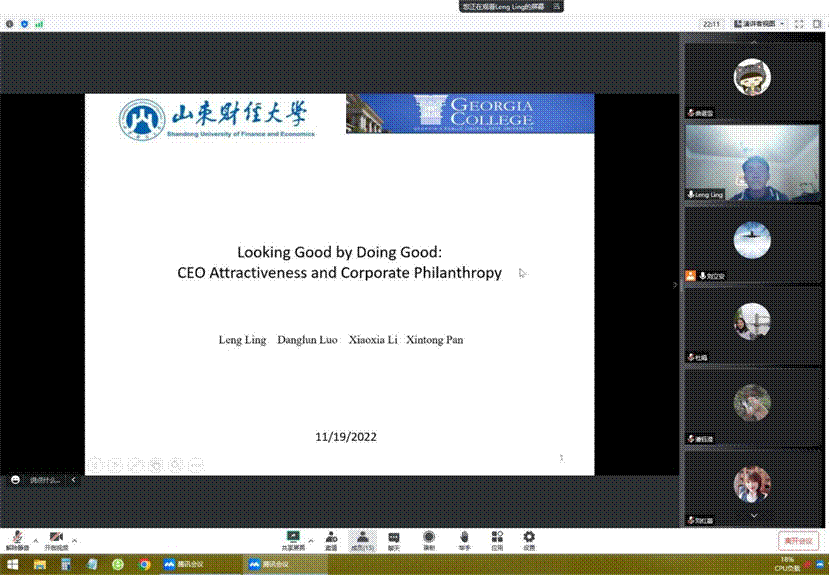
Task: Click the emoji reaction smiley icon
Action: click(16, 480)
